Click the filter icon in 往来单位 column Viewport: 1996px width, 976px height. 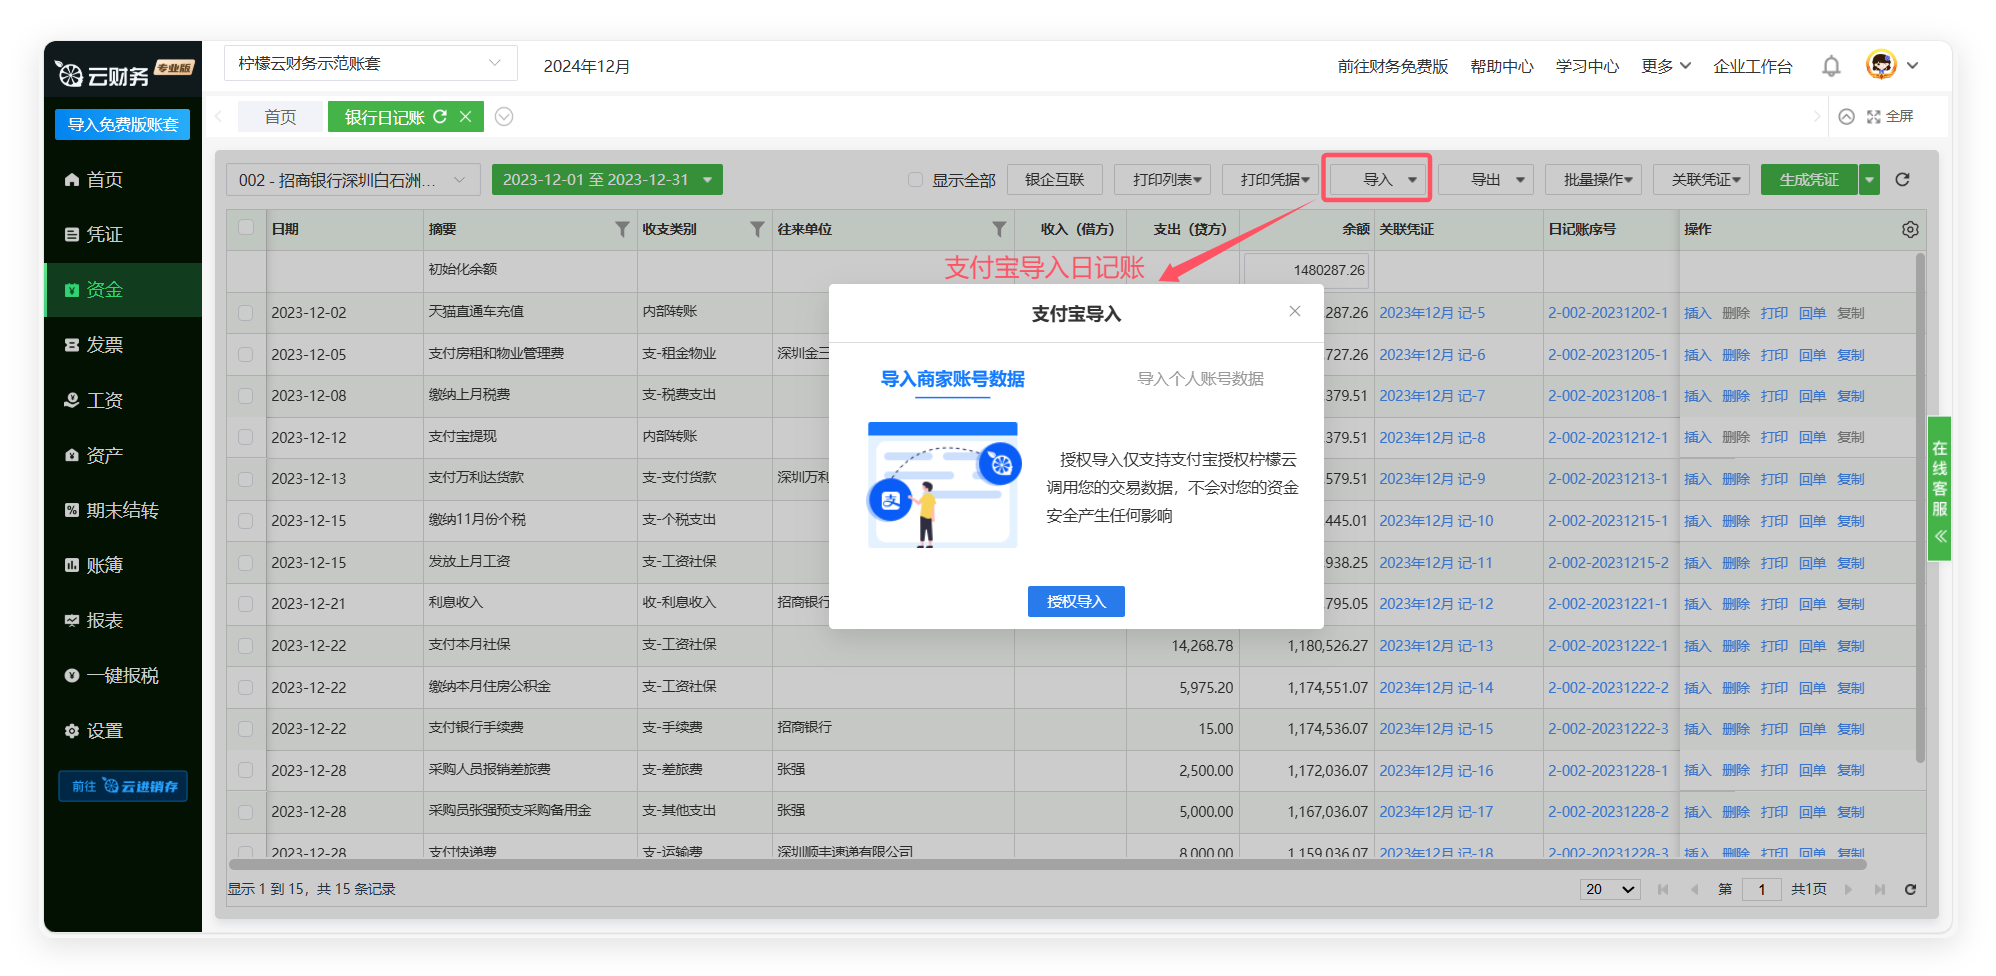pos(998,229)
